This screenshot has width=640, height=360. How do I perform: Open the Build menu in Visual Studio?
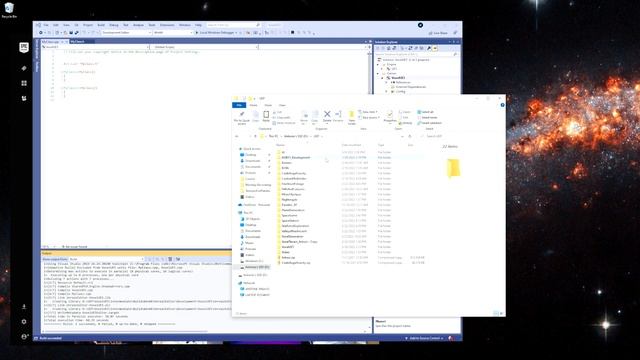tap(101, 25)
